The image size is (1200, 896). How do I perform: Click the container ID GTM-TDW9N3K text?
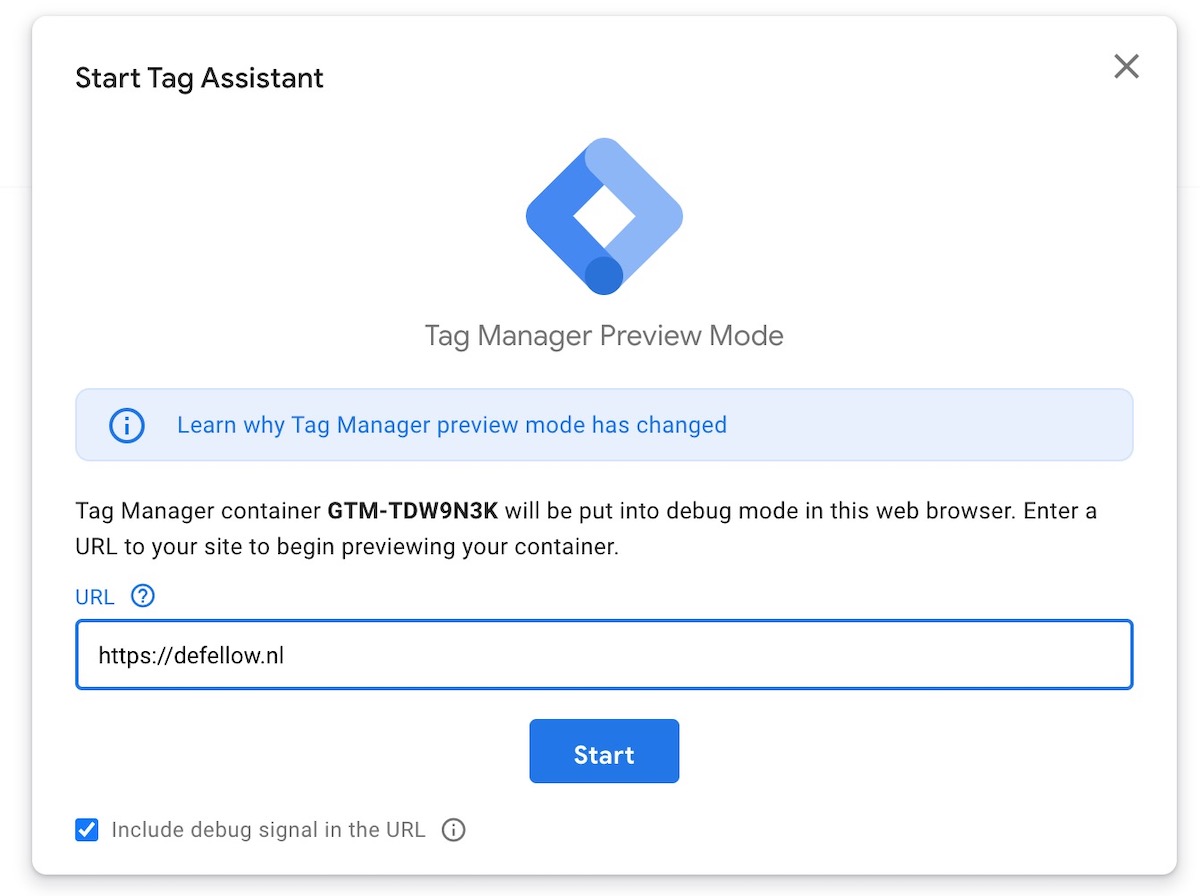point(412,511)
